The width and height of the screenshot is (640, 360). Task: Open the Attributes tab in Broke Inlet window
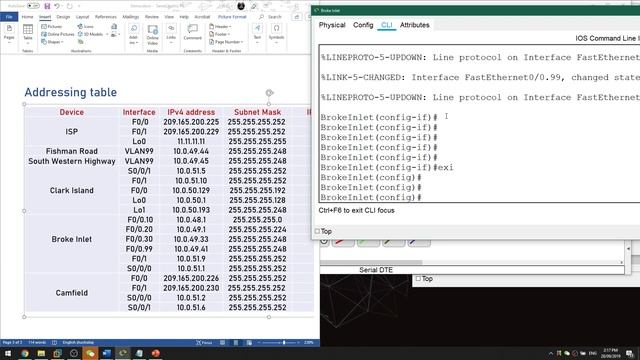pos(414,25)
